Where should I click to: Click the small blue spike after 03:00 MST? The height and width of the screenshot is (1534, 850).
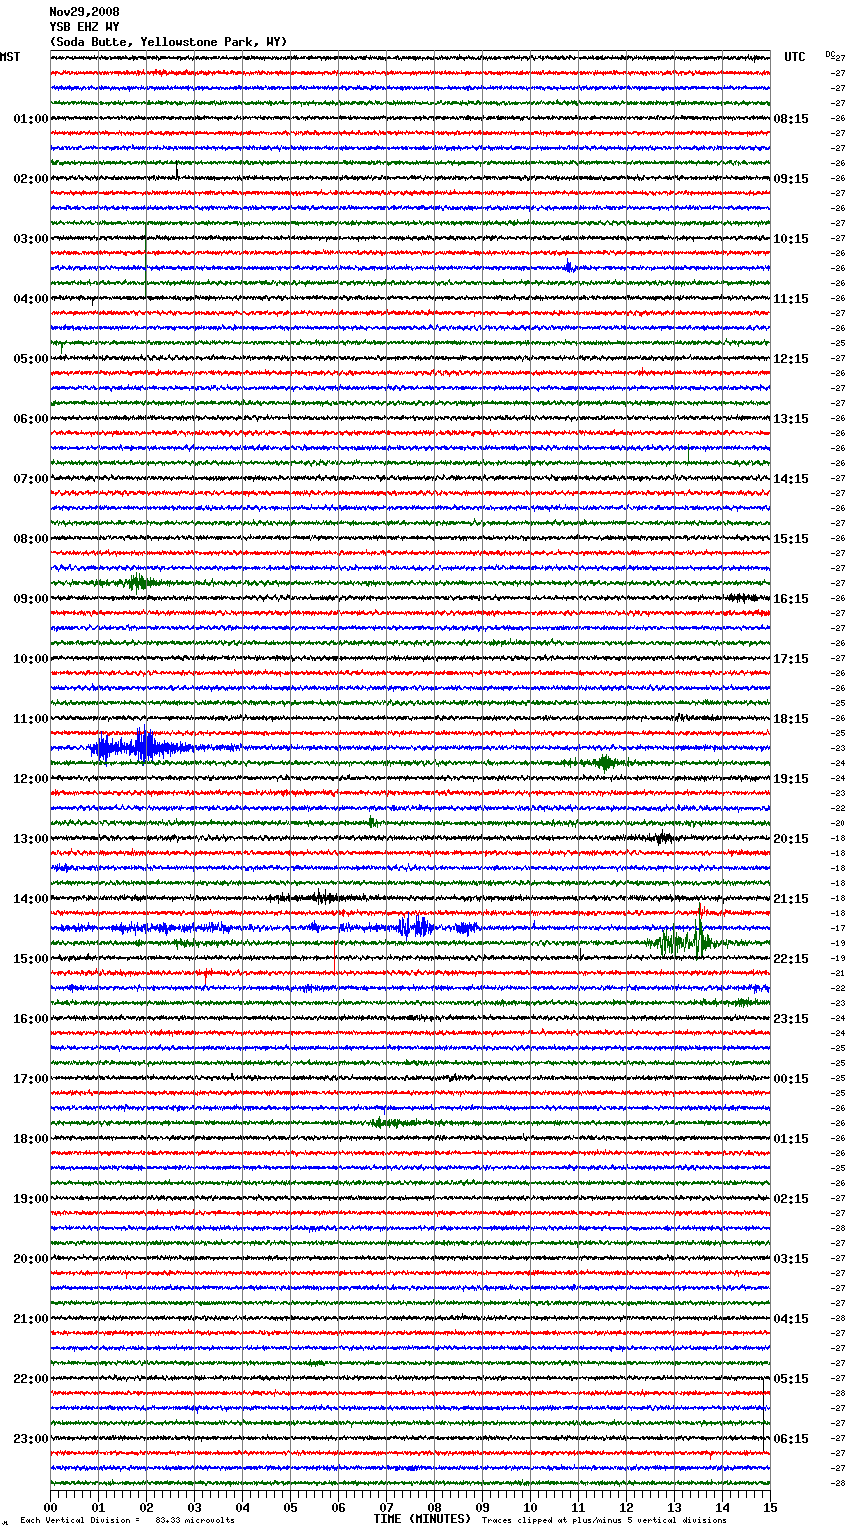[568, 266]
